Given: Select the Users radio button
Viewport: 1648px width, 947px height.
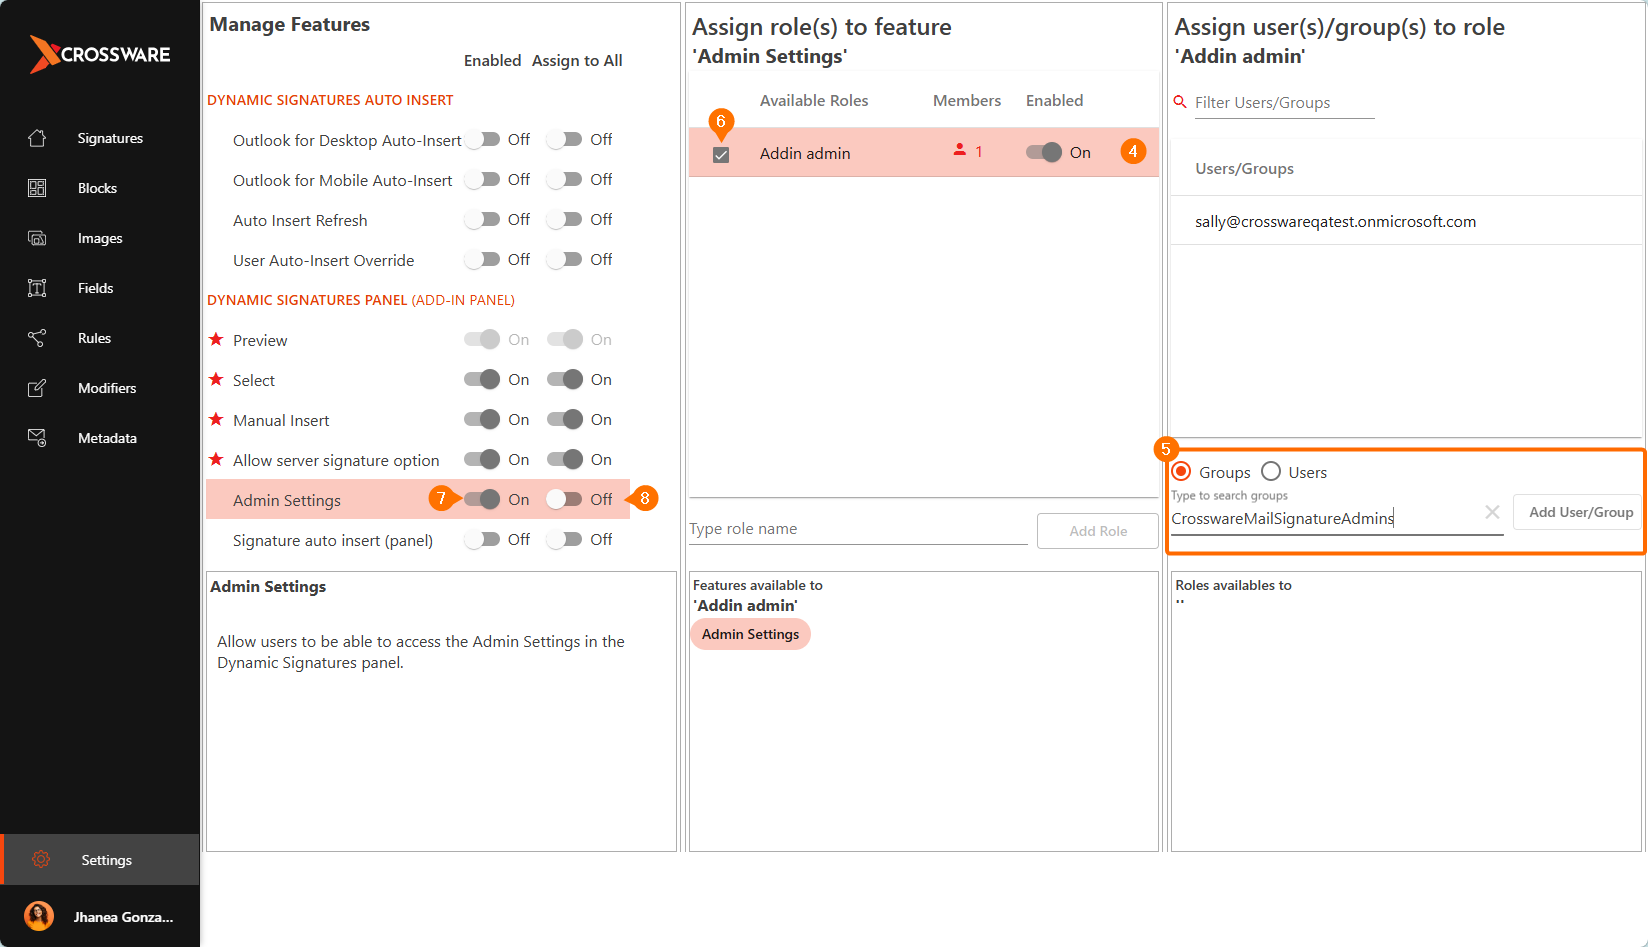Looking at the screenshot, I should click(1271, 471).
